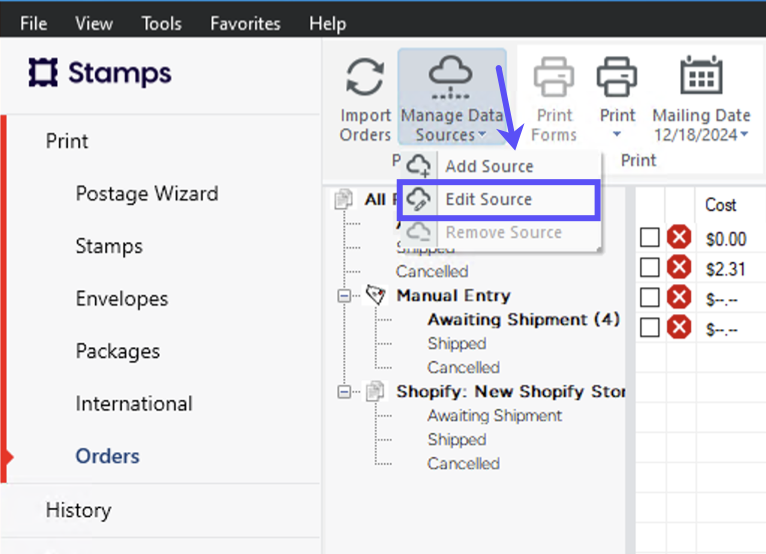The image size is (766, 554).
Task: Click the $2.31 cost cell
Action: [726, 269]
